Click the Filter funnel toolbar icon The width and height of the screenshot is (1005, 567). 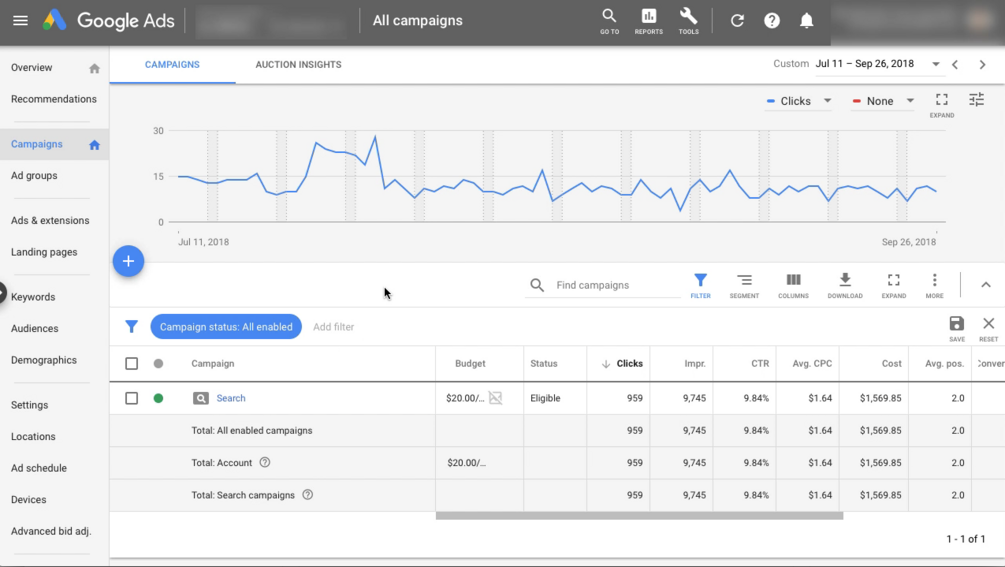pyautogui.click(x=701, y=286)
